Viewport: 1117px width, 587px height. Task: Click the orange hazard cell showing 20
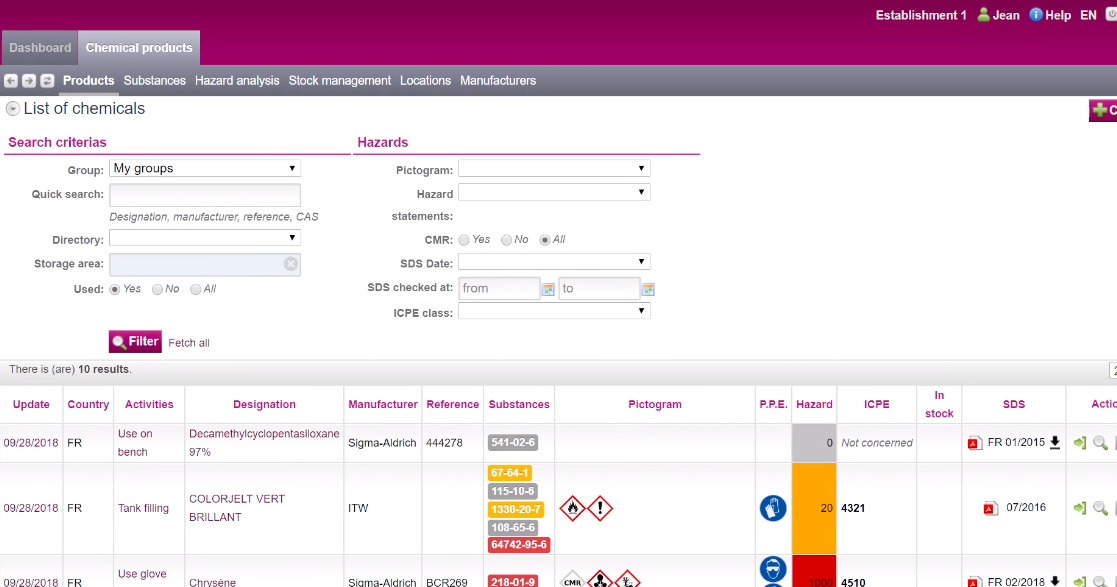pos(814,508)
